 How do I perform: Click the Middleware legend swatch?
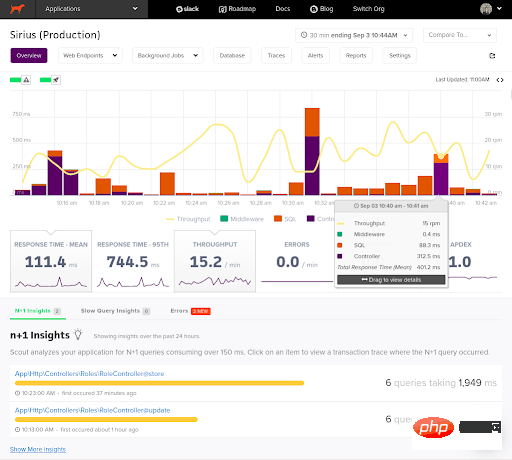tap(224, 219)
